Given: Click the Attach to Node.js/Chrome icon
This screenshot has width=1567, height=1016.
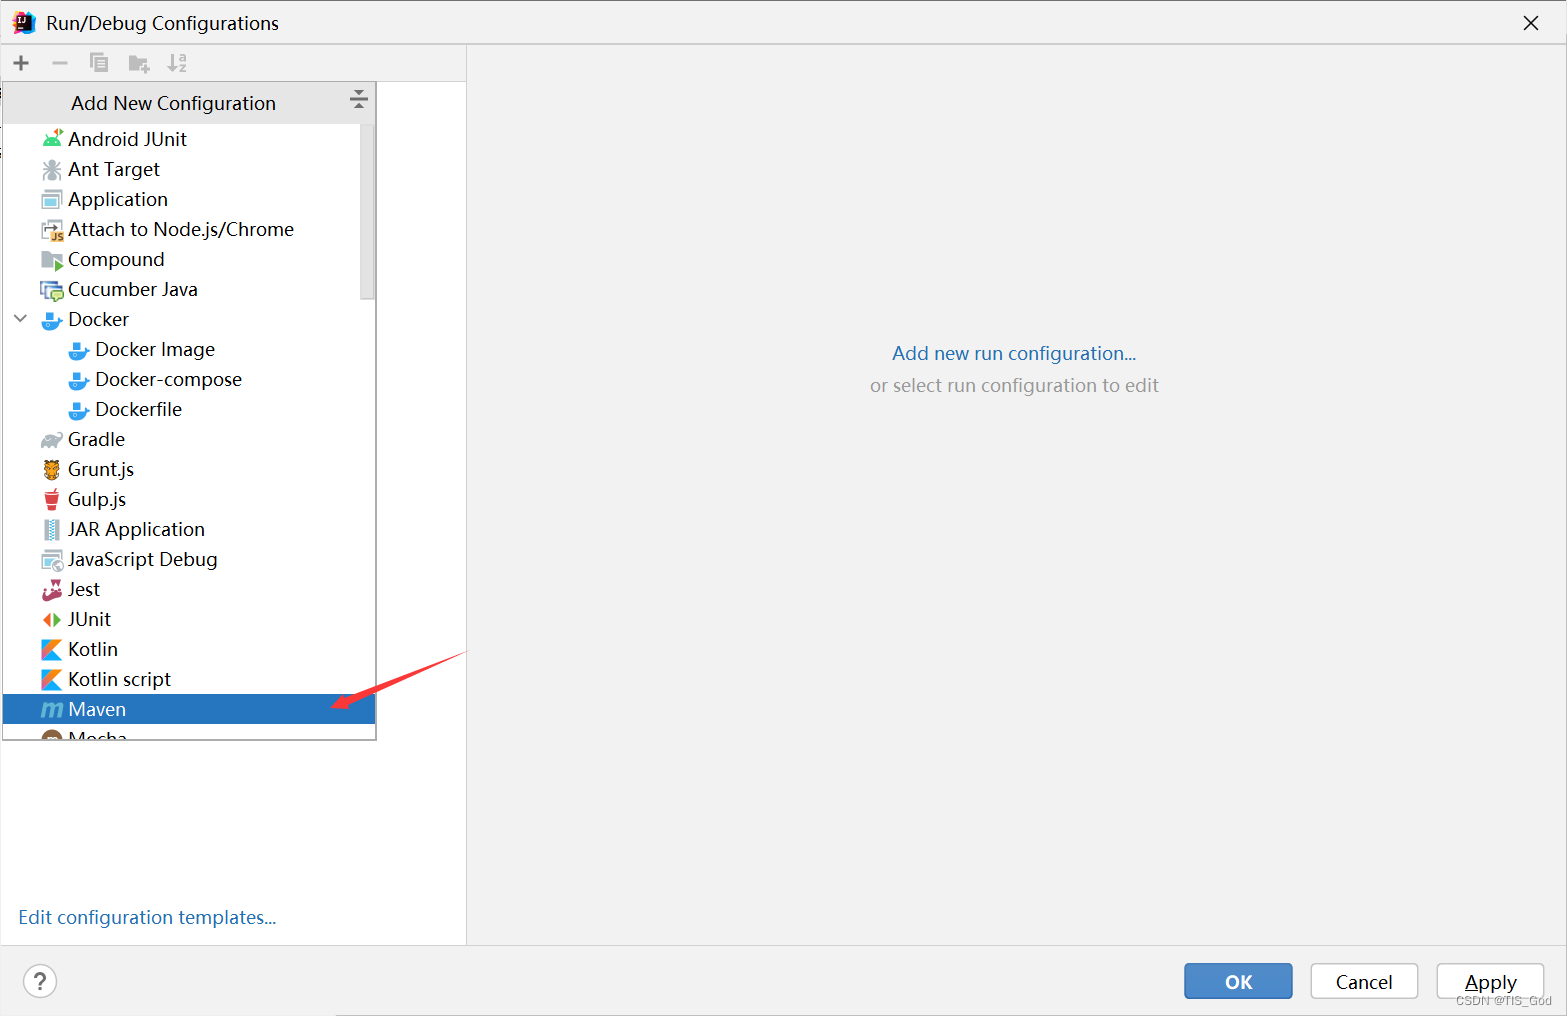Looking at the screenshot, I should pyautogui.click(x=52, y=230).
